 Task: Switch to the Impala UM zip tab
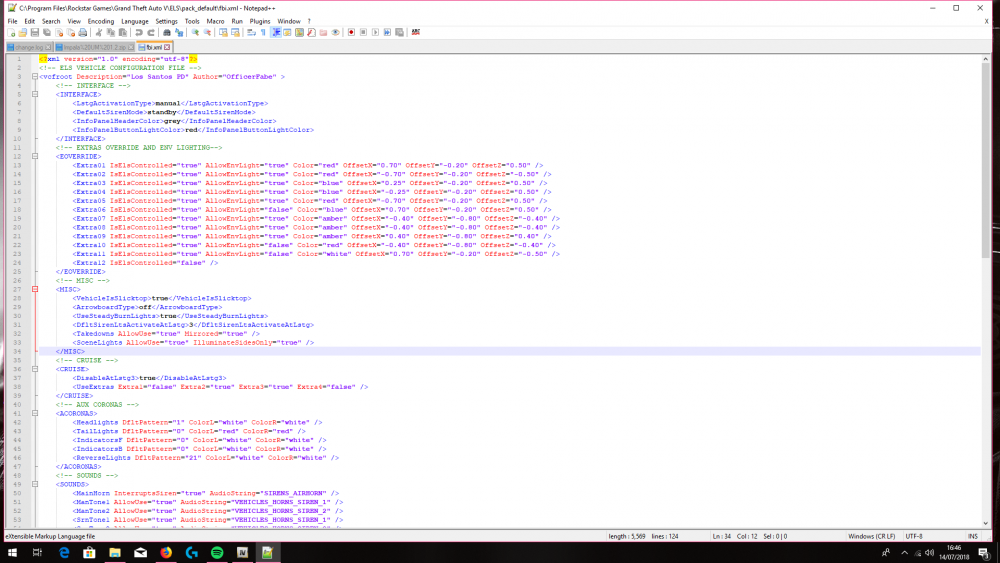(x=94, y=47)
